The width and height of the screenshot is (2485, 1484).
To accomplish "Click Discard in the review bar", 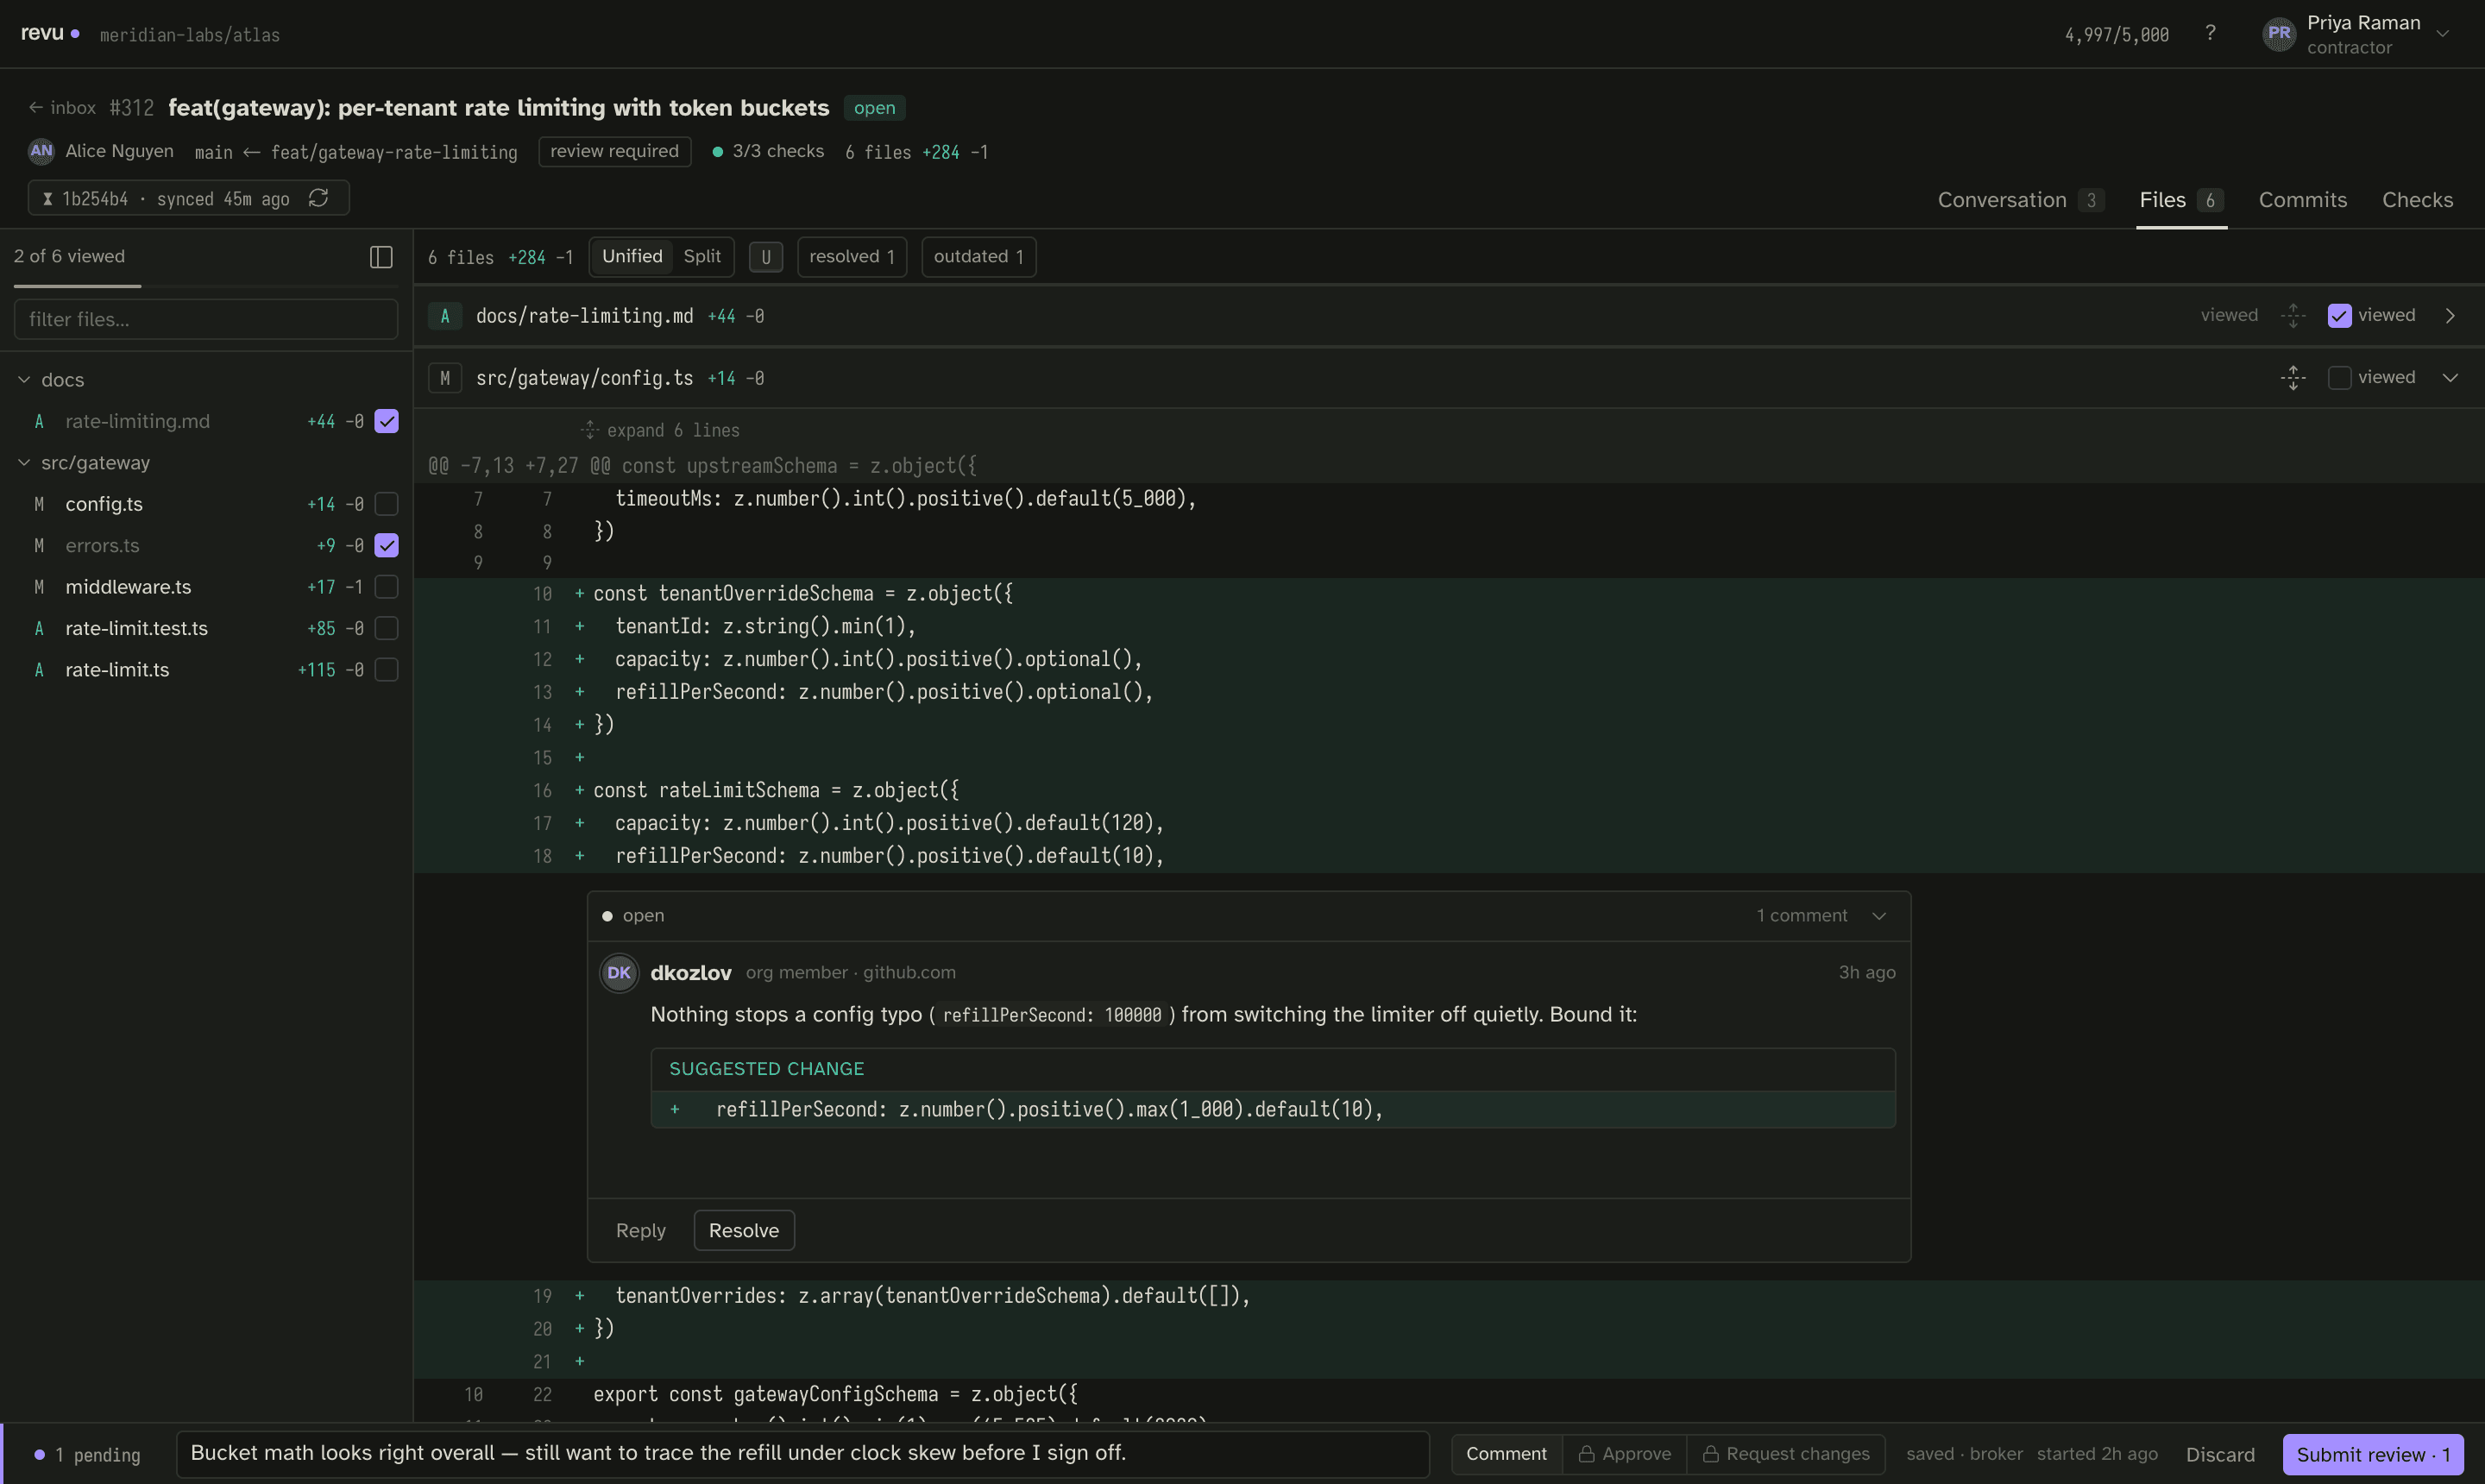I will pos(2220,1455).
